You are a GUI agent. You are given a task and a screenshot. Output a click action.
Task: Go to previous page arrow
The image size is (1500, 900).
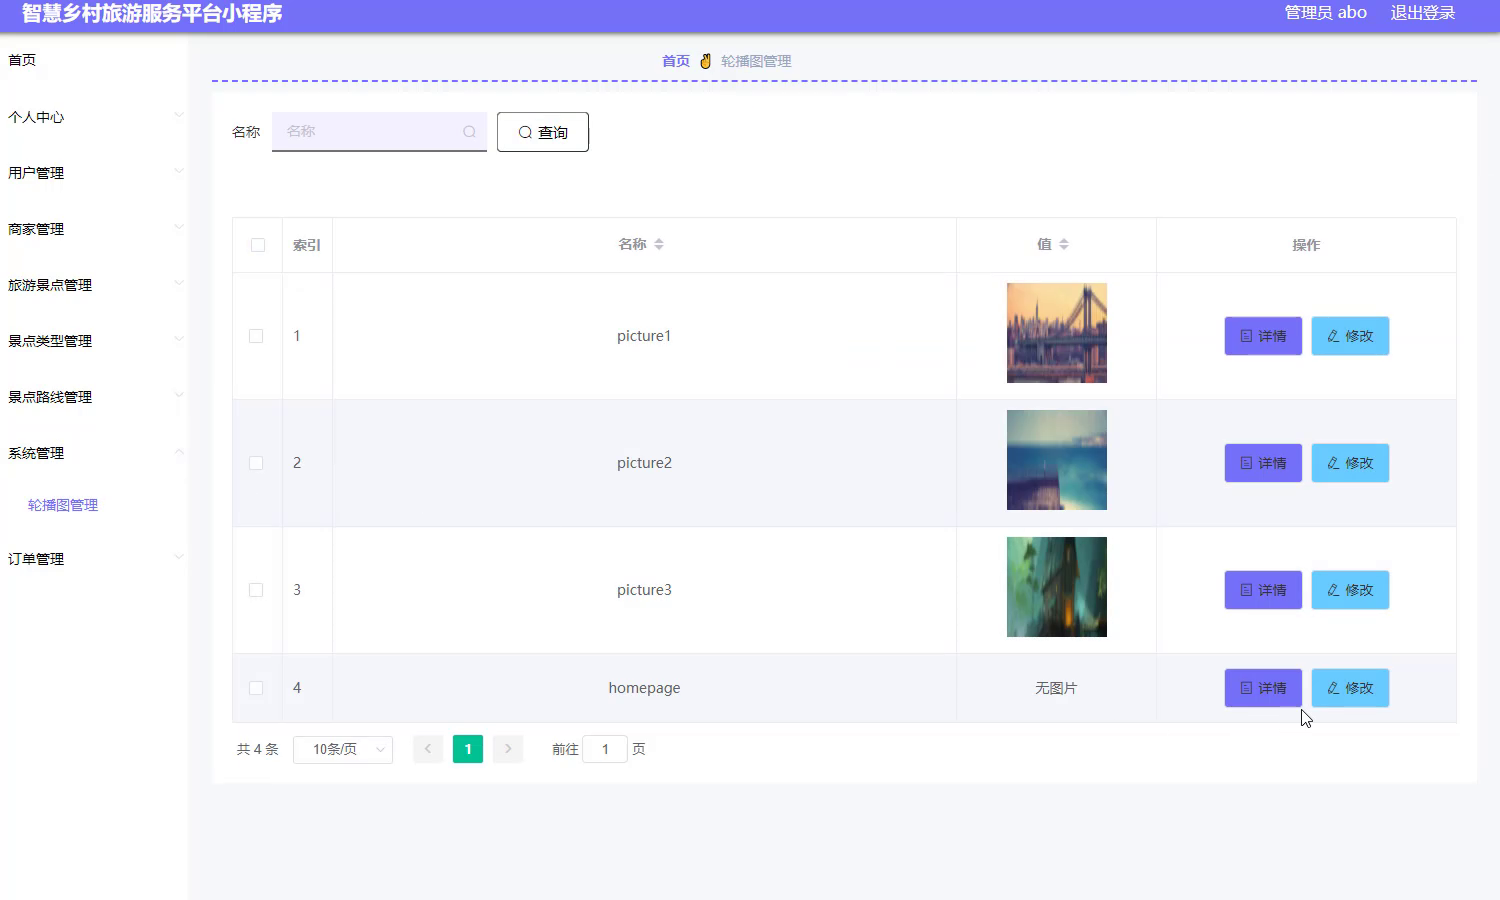click(x=428, y=749)
